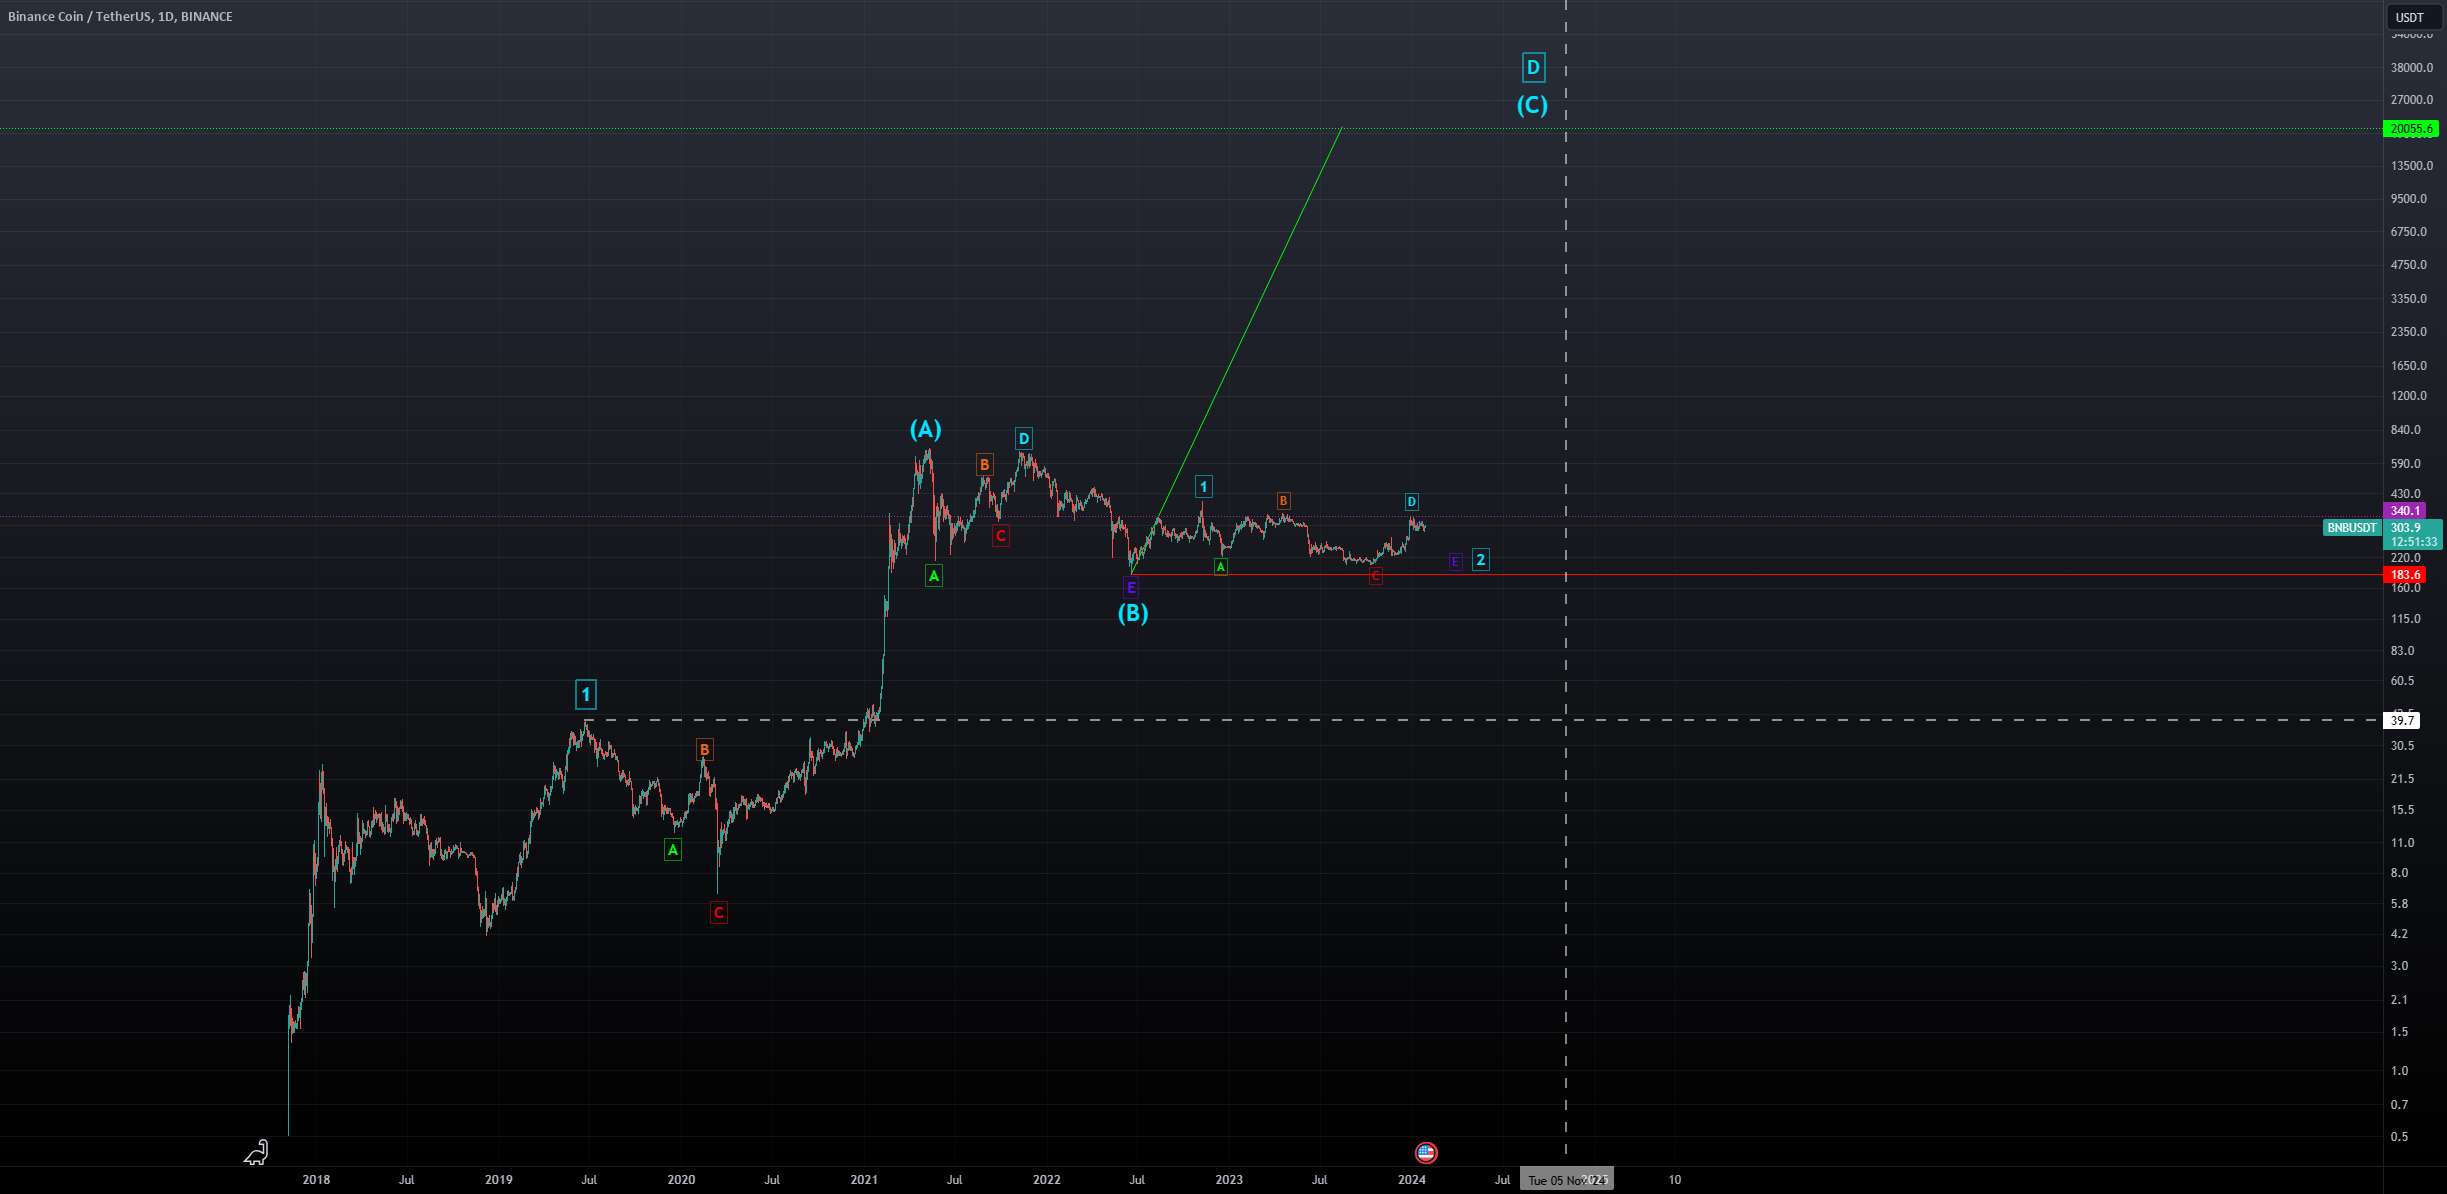Select the boxed 2 wave label

click(1481, 560)
